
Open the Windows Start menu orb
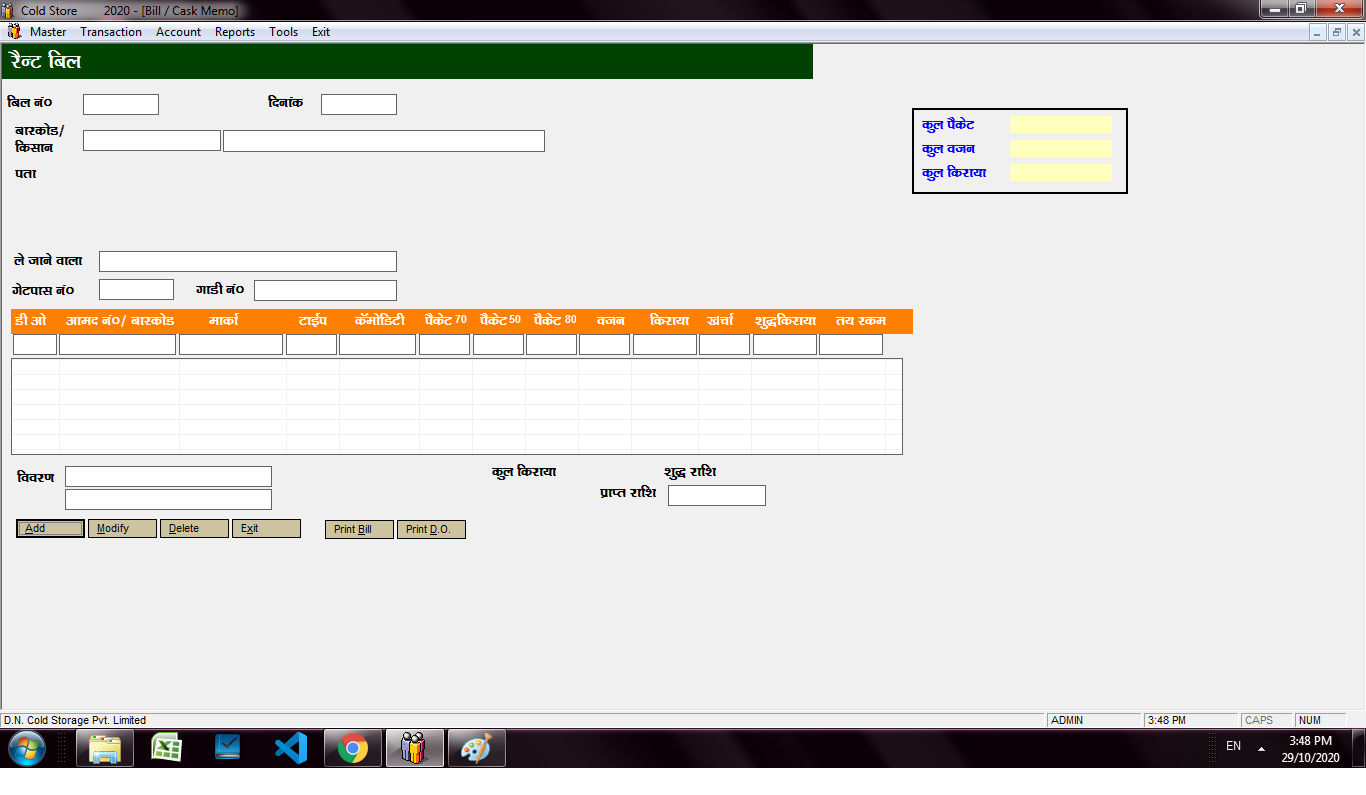pos(26,747)
